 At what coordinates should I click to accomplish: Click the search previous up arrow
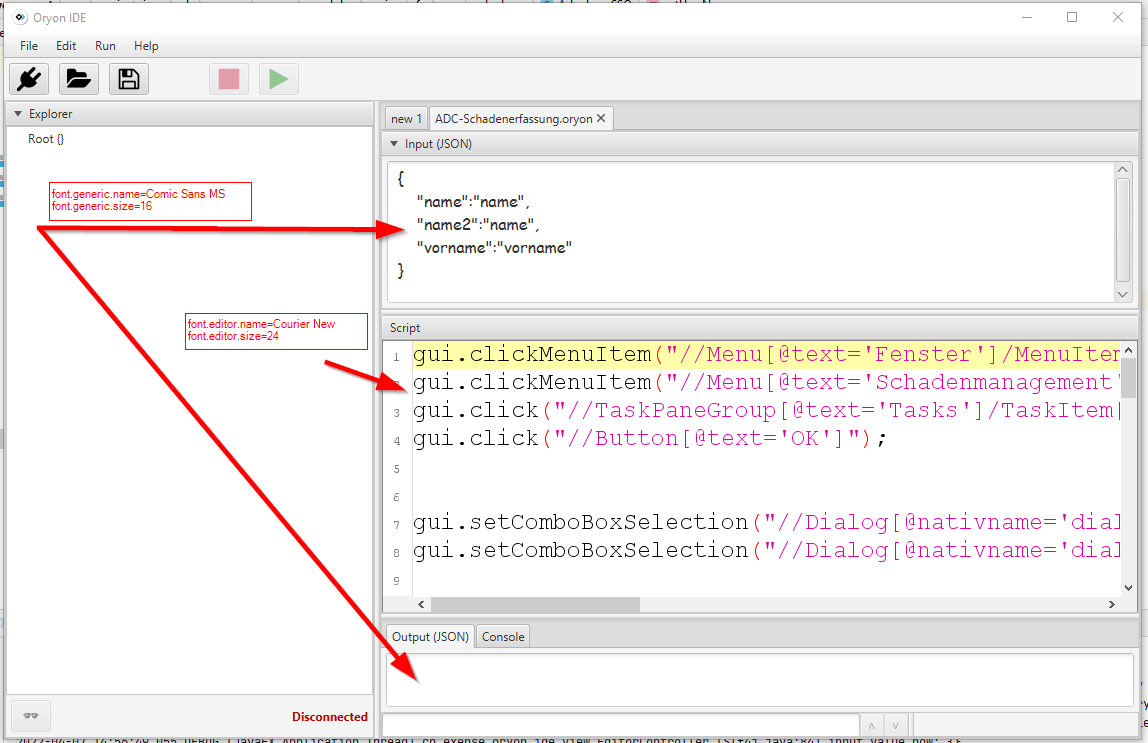[870, 725]
